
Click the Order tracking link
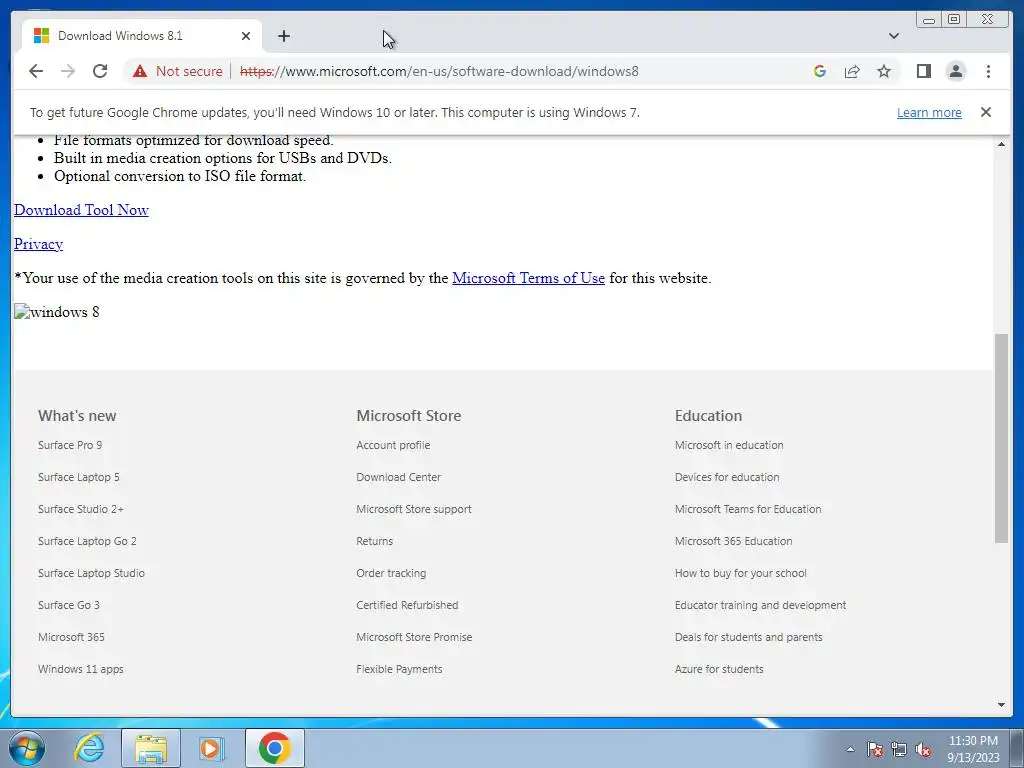pos(391,573)
